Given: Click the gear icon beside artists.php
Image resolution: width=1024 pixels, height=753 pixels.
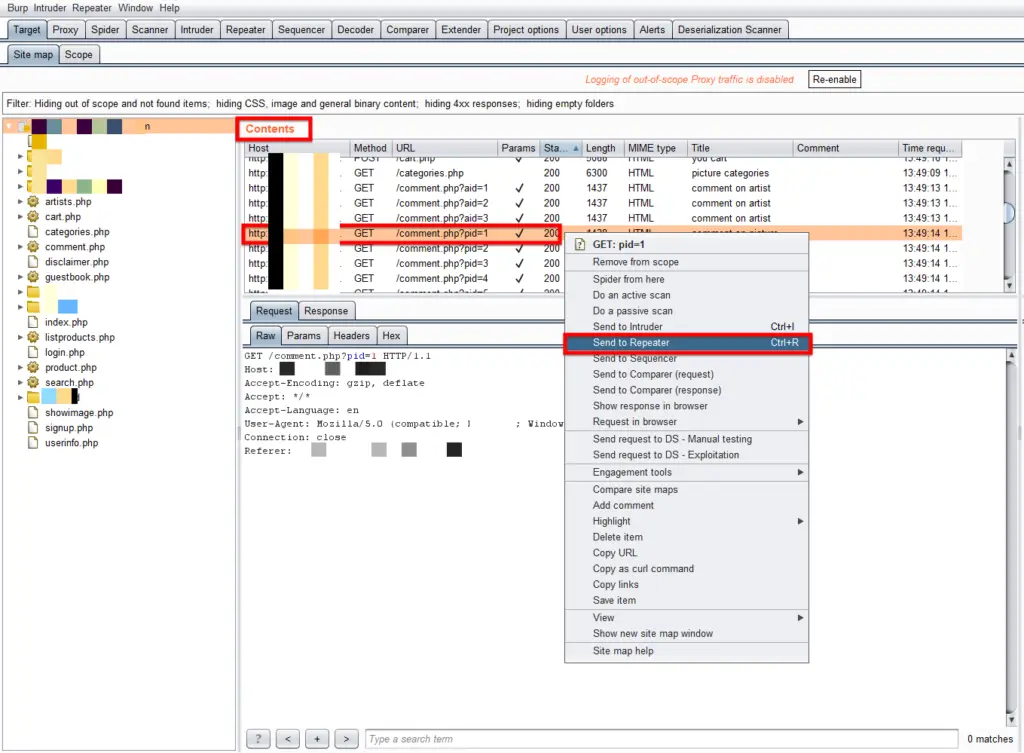Looking at the screenshot, I should pyautogui.click(x=33, y=202).
